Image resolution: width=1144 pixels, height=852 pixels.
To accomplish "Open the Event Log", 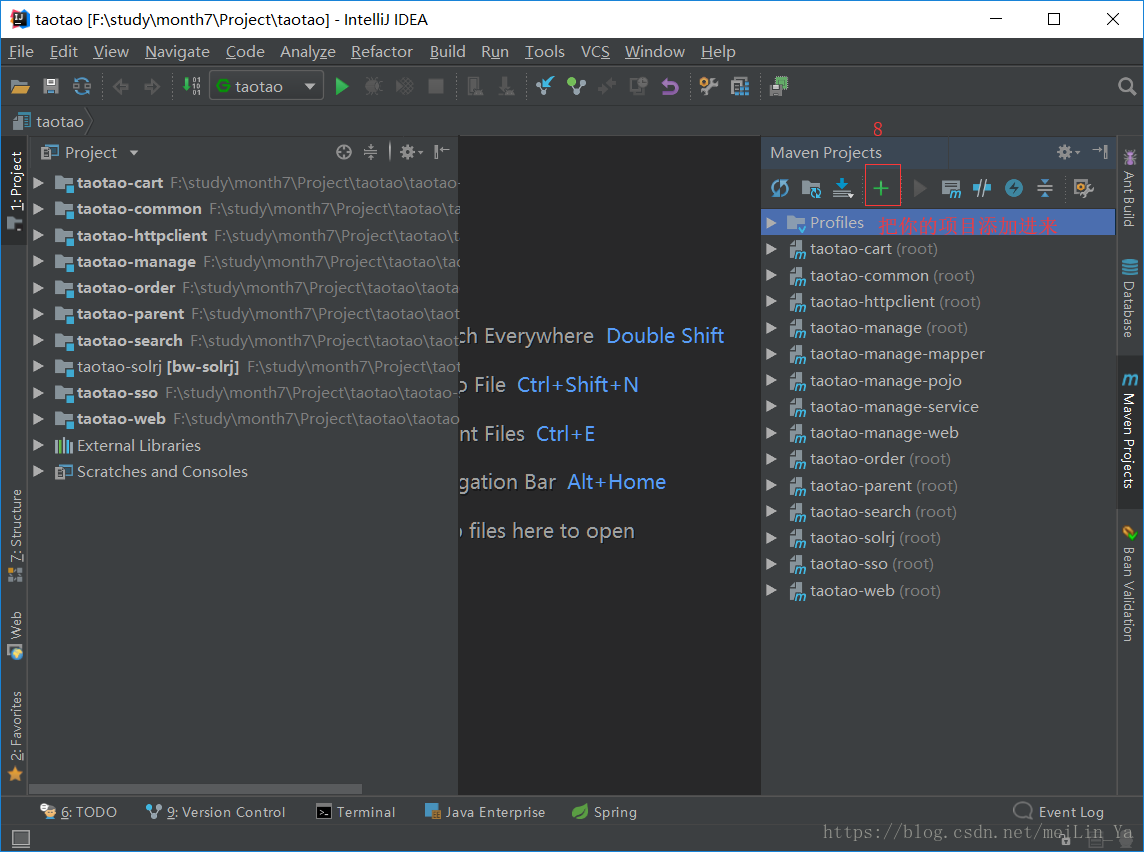I will pyautogui.click(x=1059, y=812).
